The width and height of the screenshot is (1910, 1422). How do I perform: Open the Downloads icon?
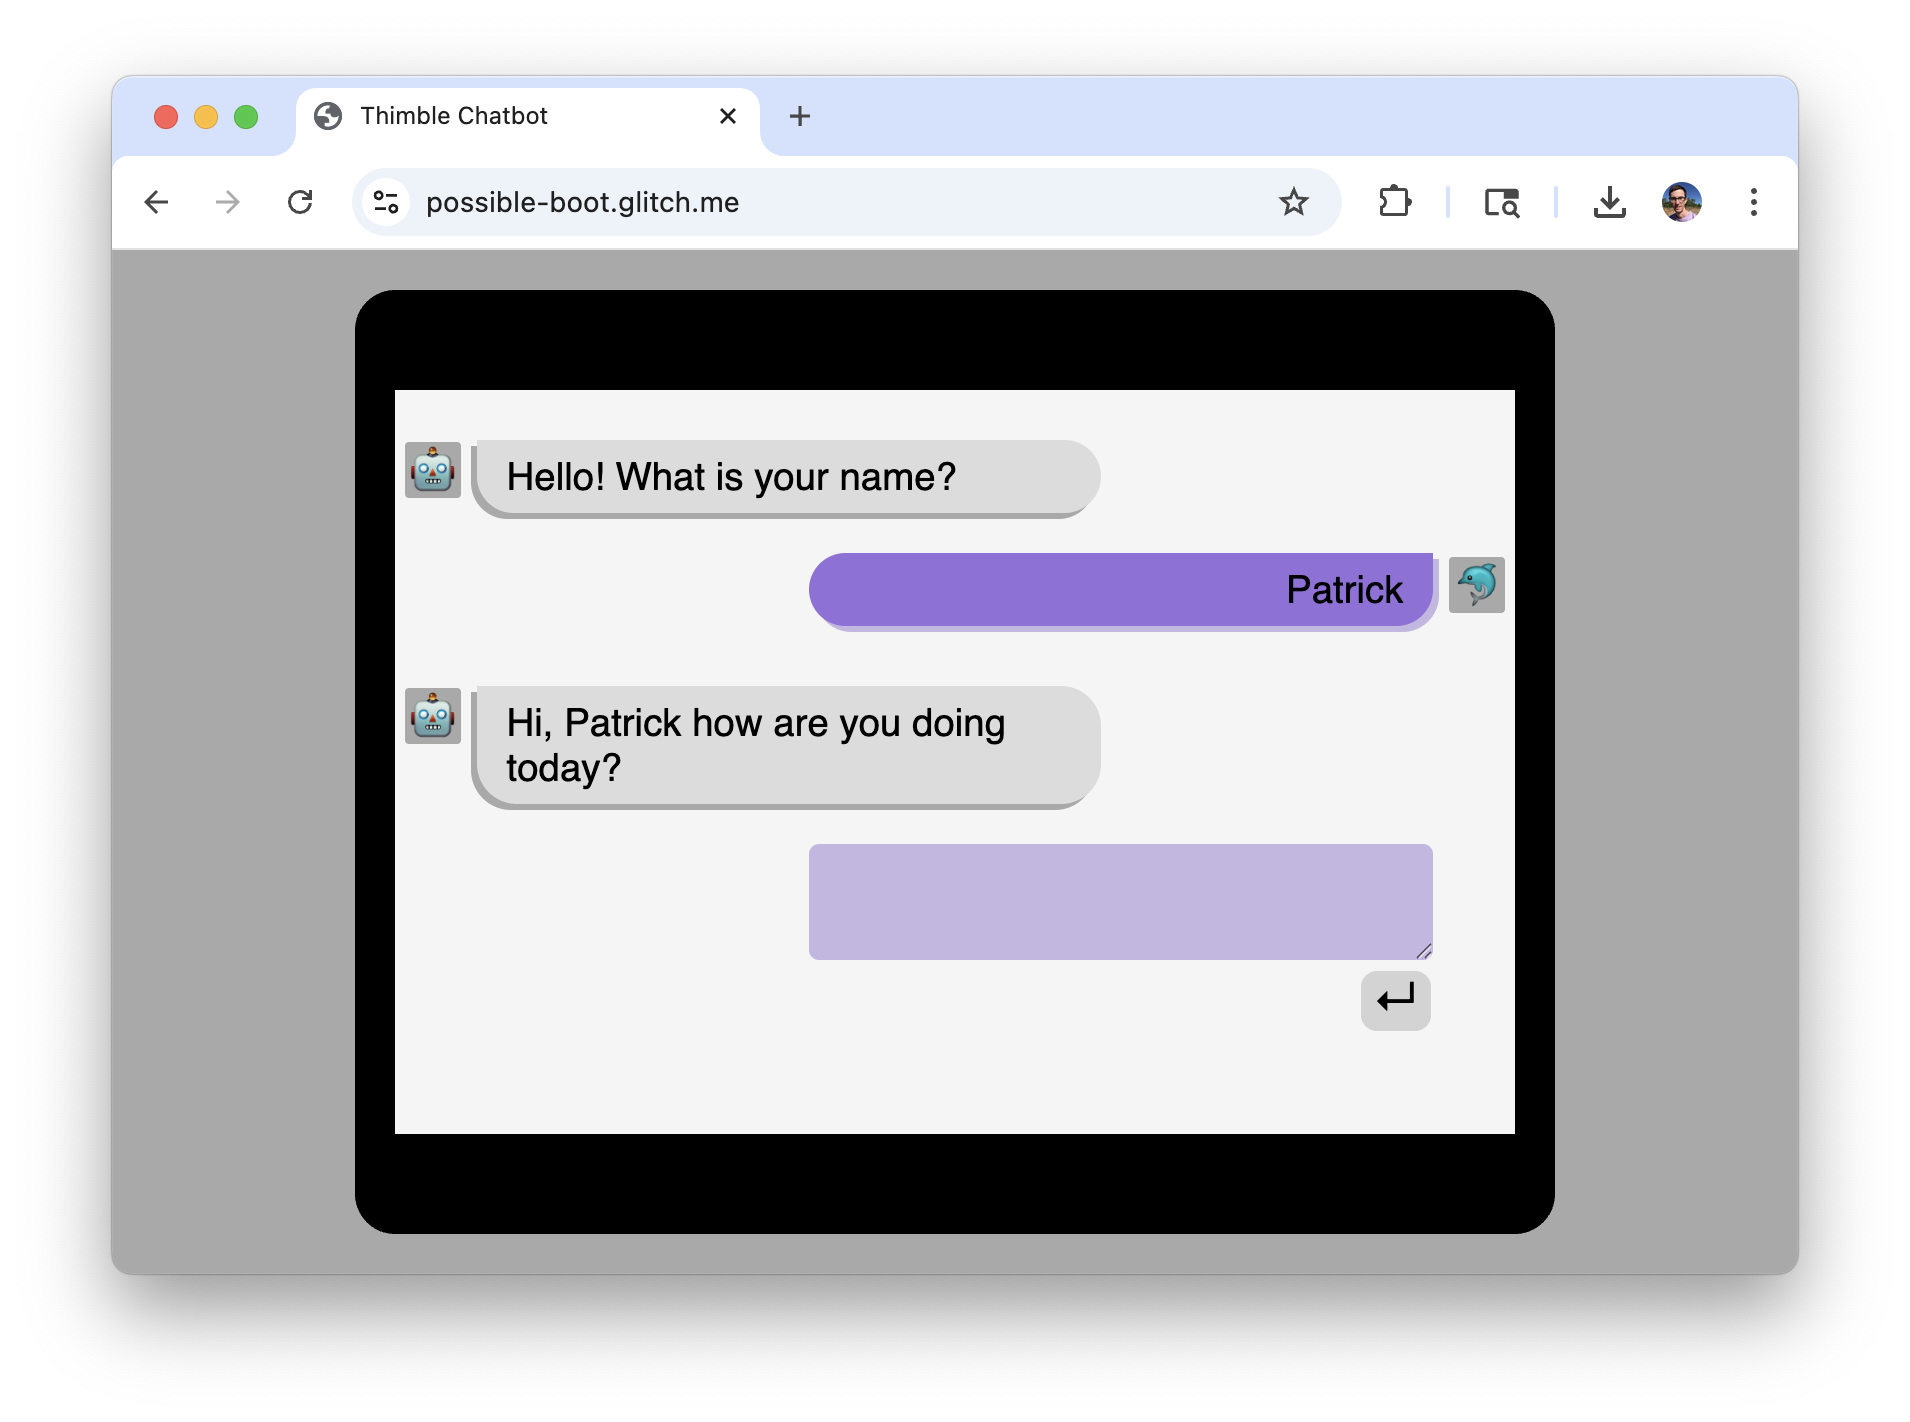[1609, 202]
